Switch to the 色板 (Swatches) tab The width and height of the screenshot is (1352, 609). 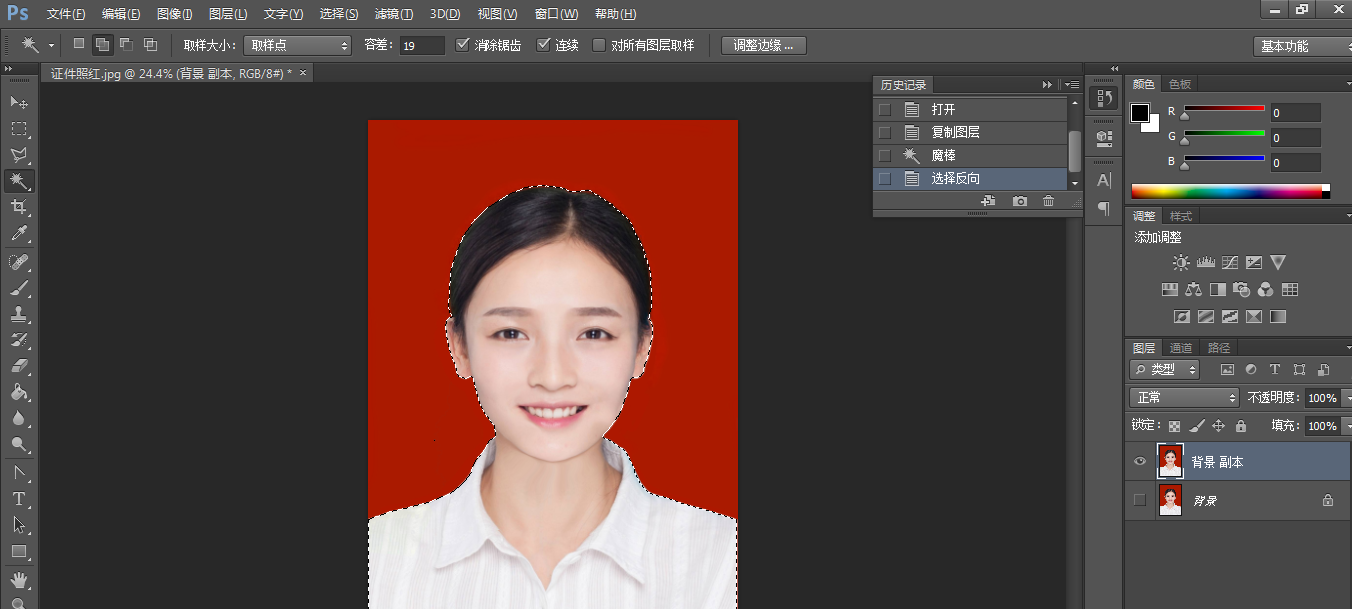coord(1180,85)
